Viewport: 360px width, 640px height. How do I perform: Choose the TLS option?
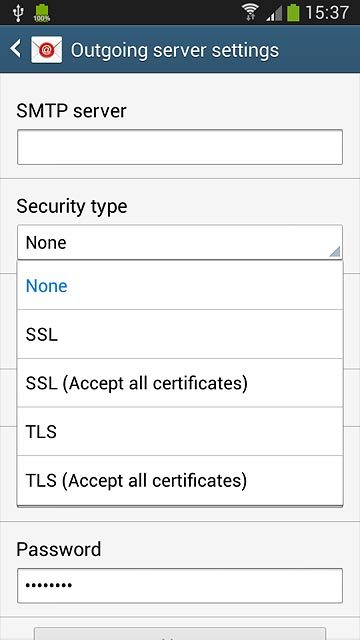pyautogui.click(x=180, y=431)
